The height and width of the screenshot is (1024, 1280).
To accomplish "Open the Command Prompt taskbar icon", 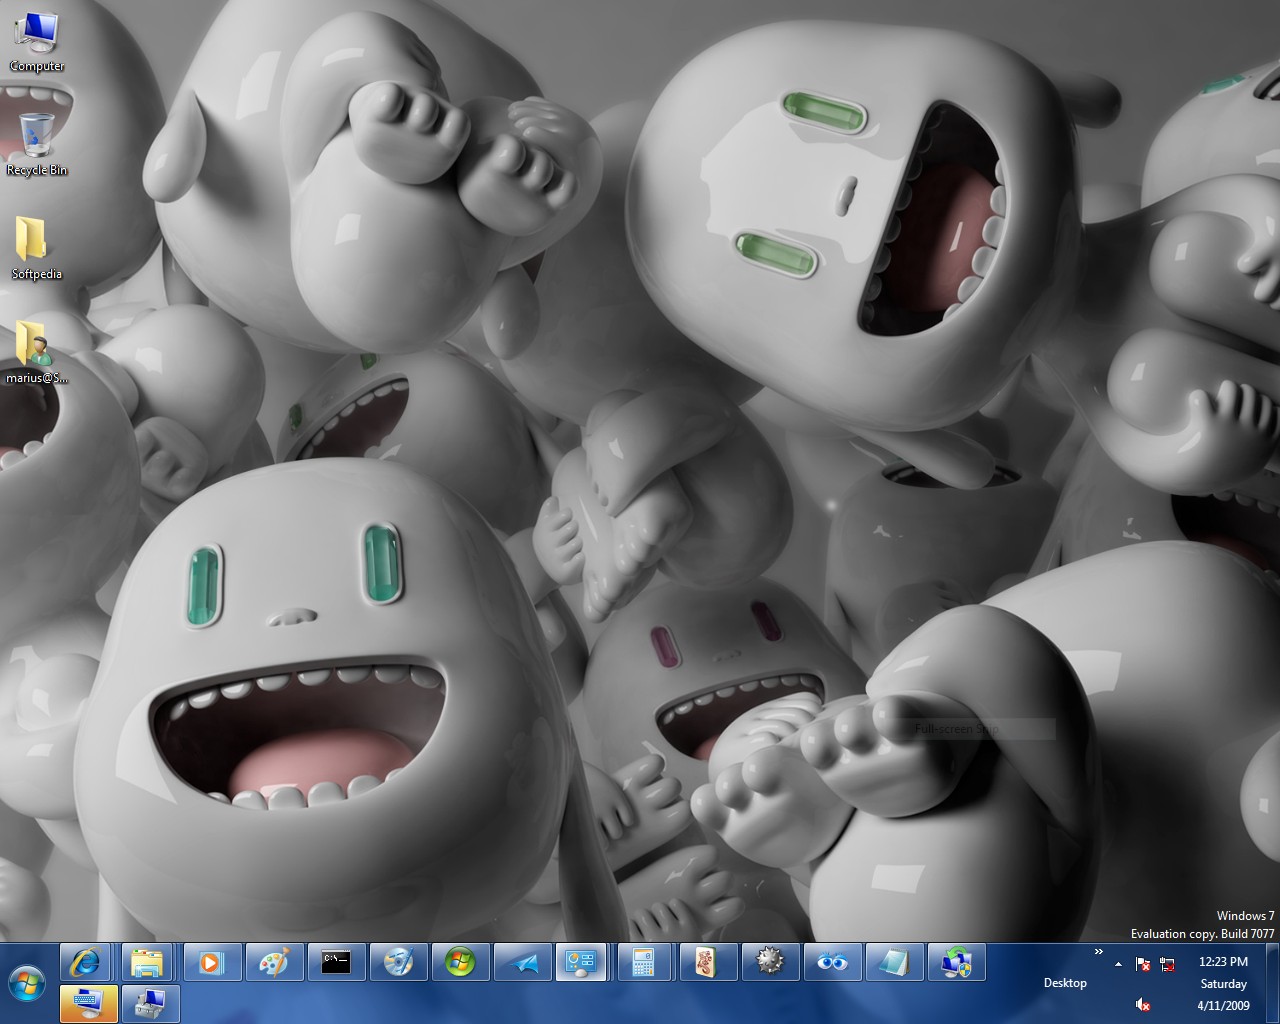I will coord(336,963).
